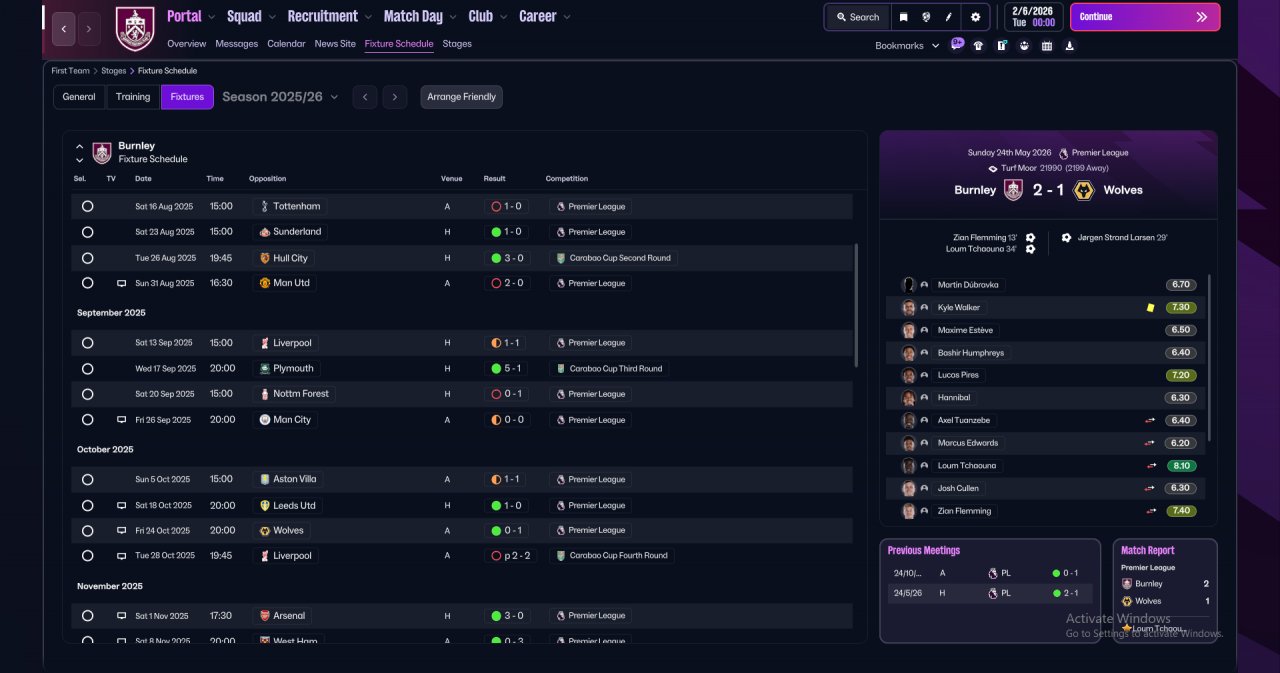Screen dimensions: 1280x673
Task: Open the world globe icon
Action: click(927, 17)
